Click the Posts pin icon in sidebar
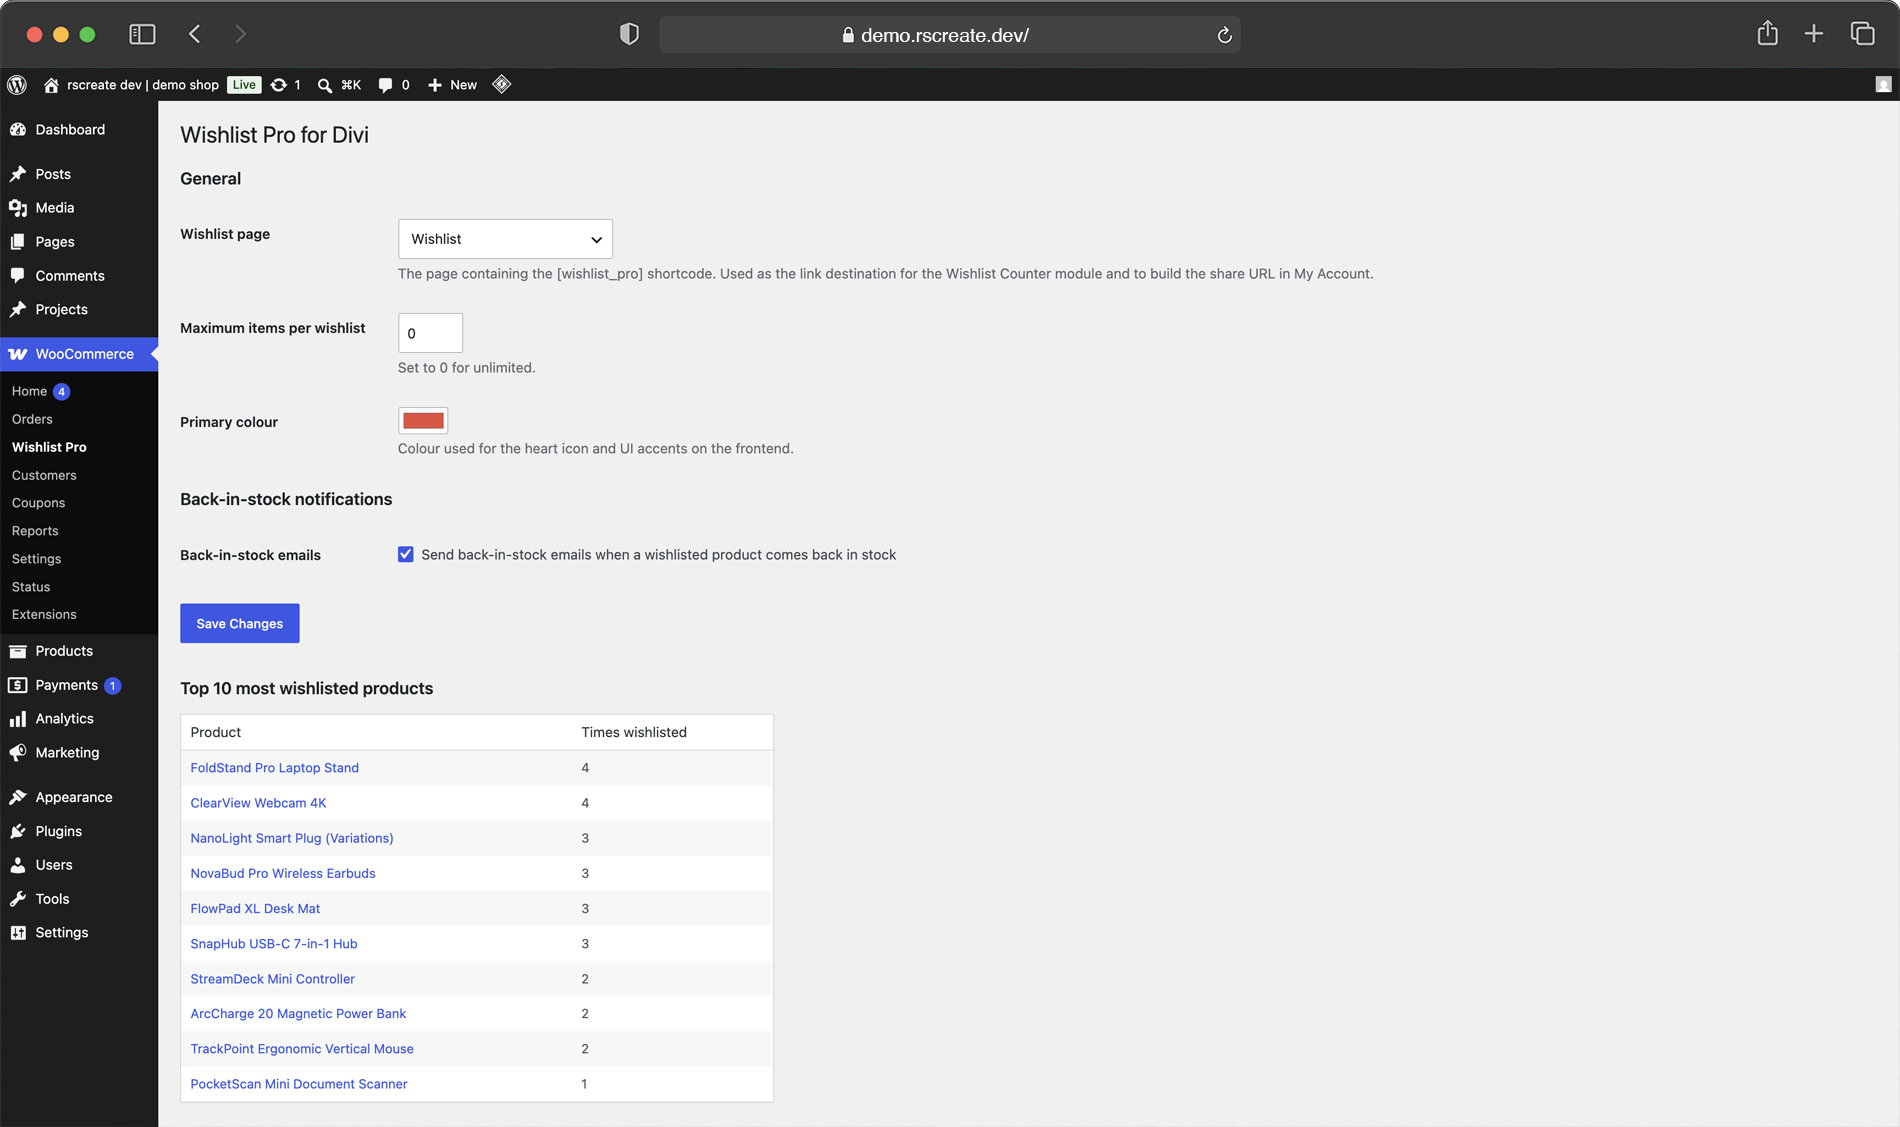 pos(18,174)
